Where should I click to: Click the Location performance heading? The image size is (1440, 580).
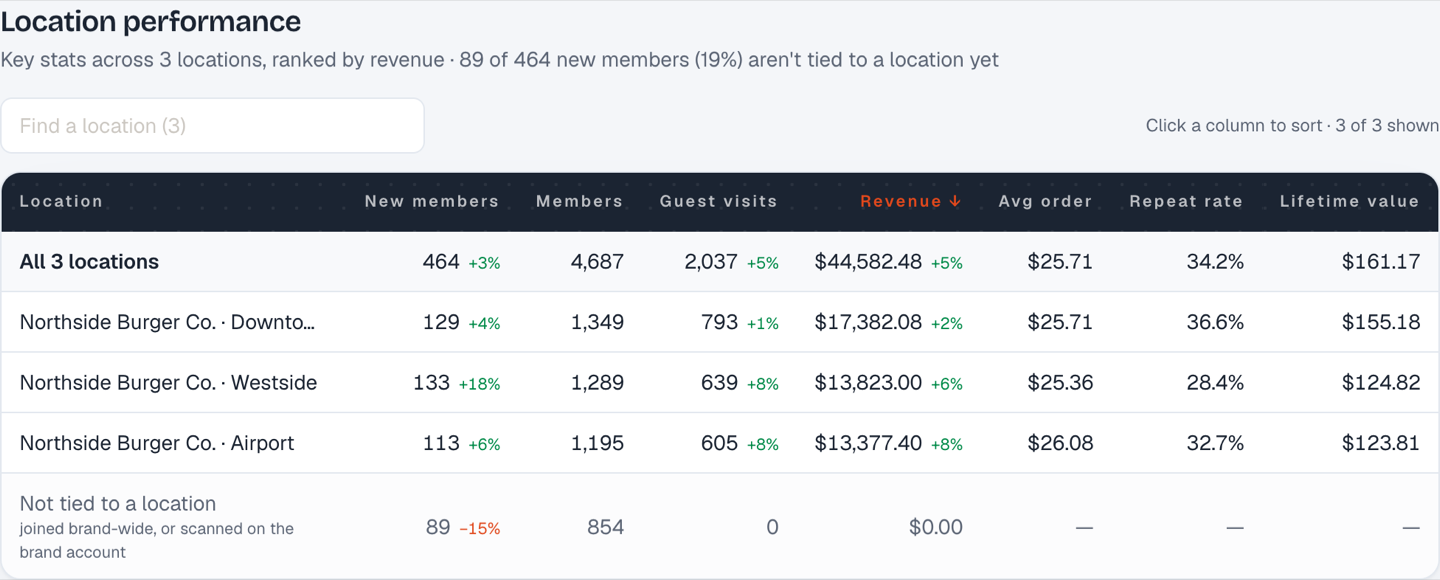[x=151, y=21]
